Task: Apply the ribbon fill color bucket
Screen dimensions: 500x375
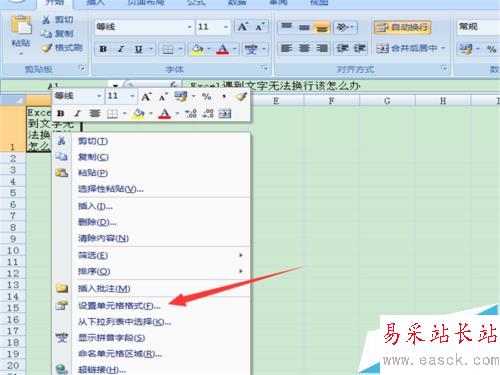Action: point(198,49)
